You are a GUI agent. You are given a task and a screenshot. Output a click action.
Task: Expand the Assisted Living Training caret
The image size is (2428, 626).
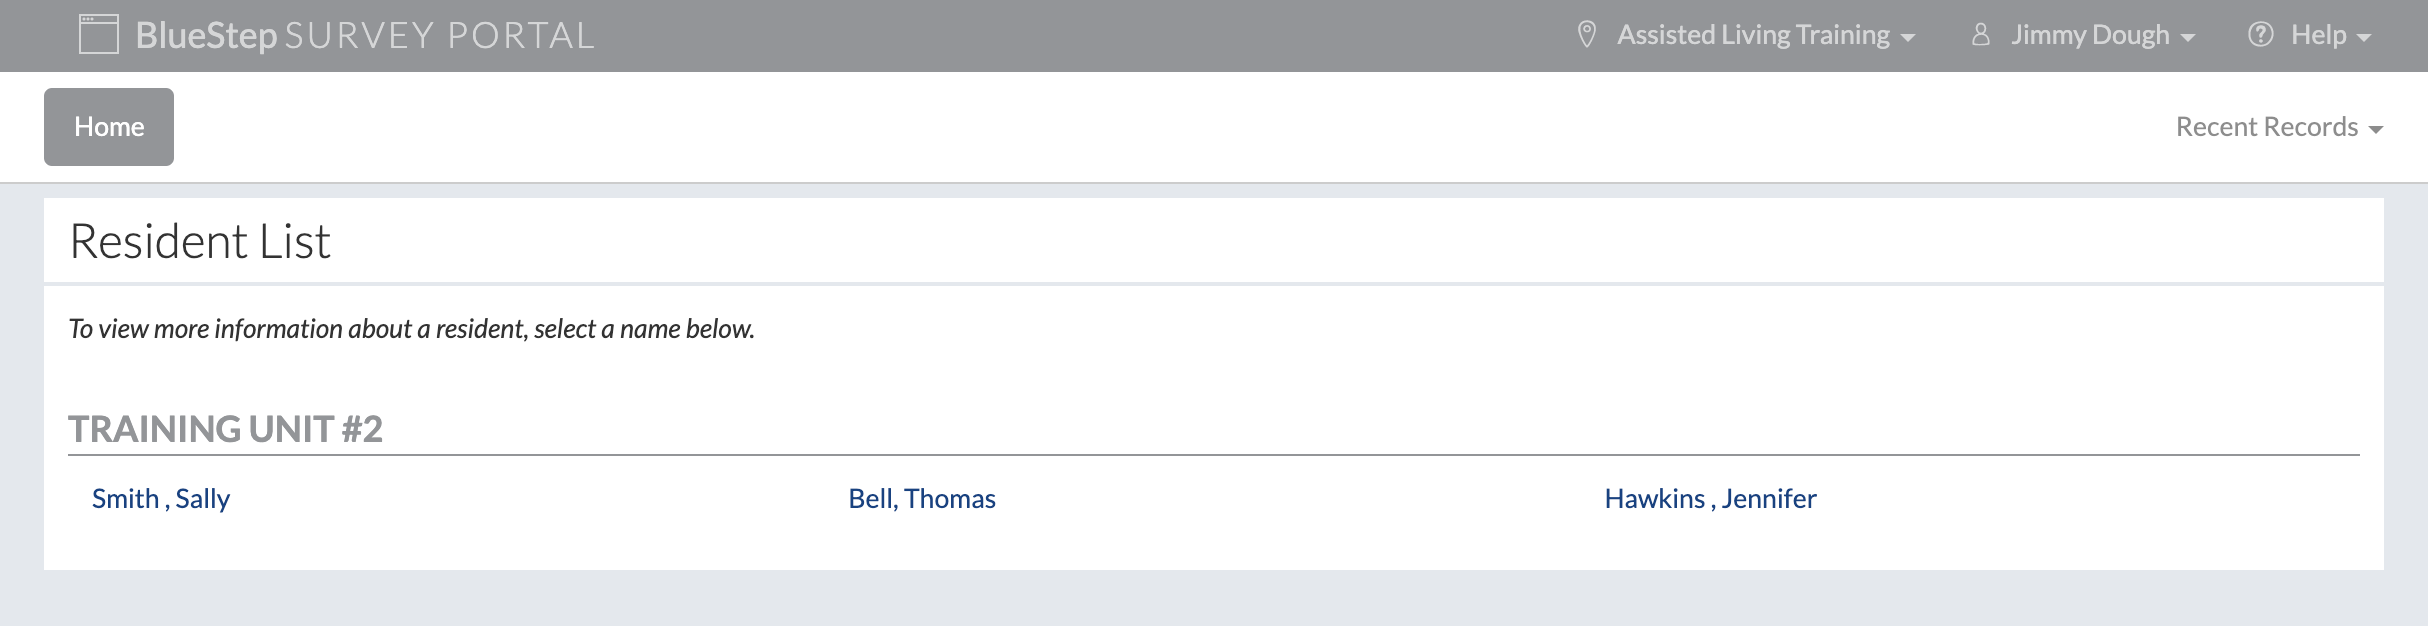tap(1908, 38)
